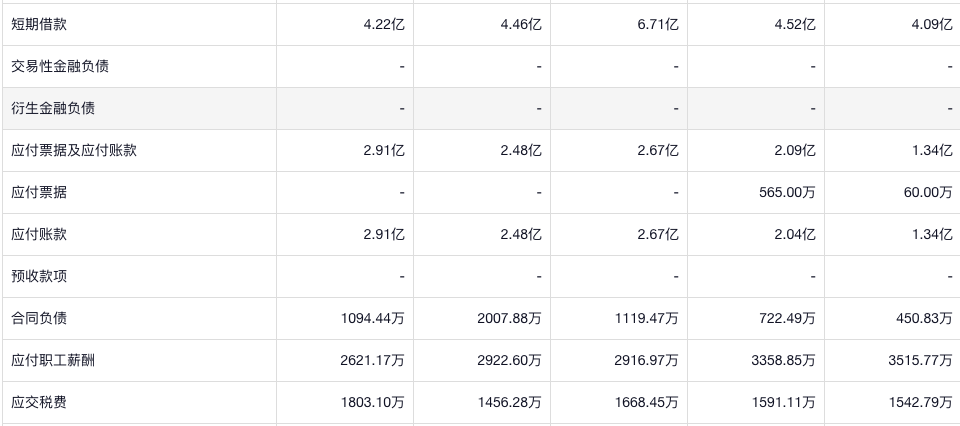Select the 2007.88万 contract liabilities cell
960x426 pixels.
point(510,318)
